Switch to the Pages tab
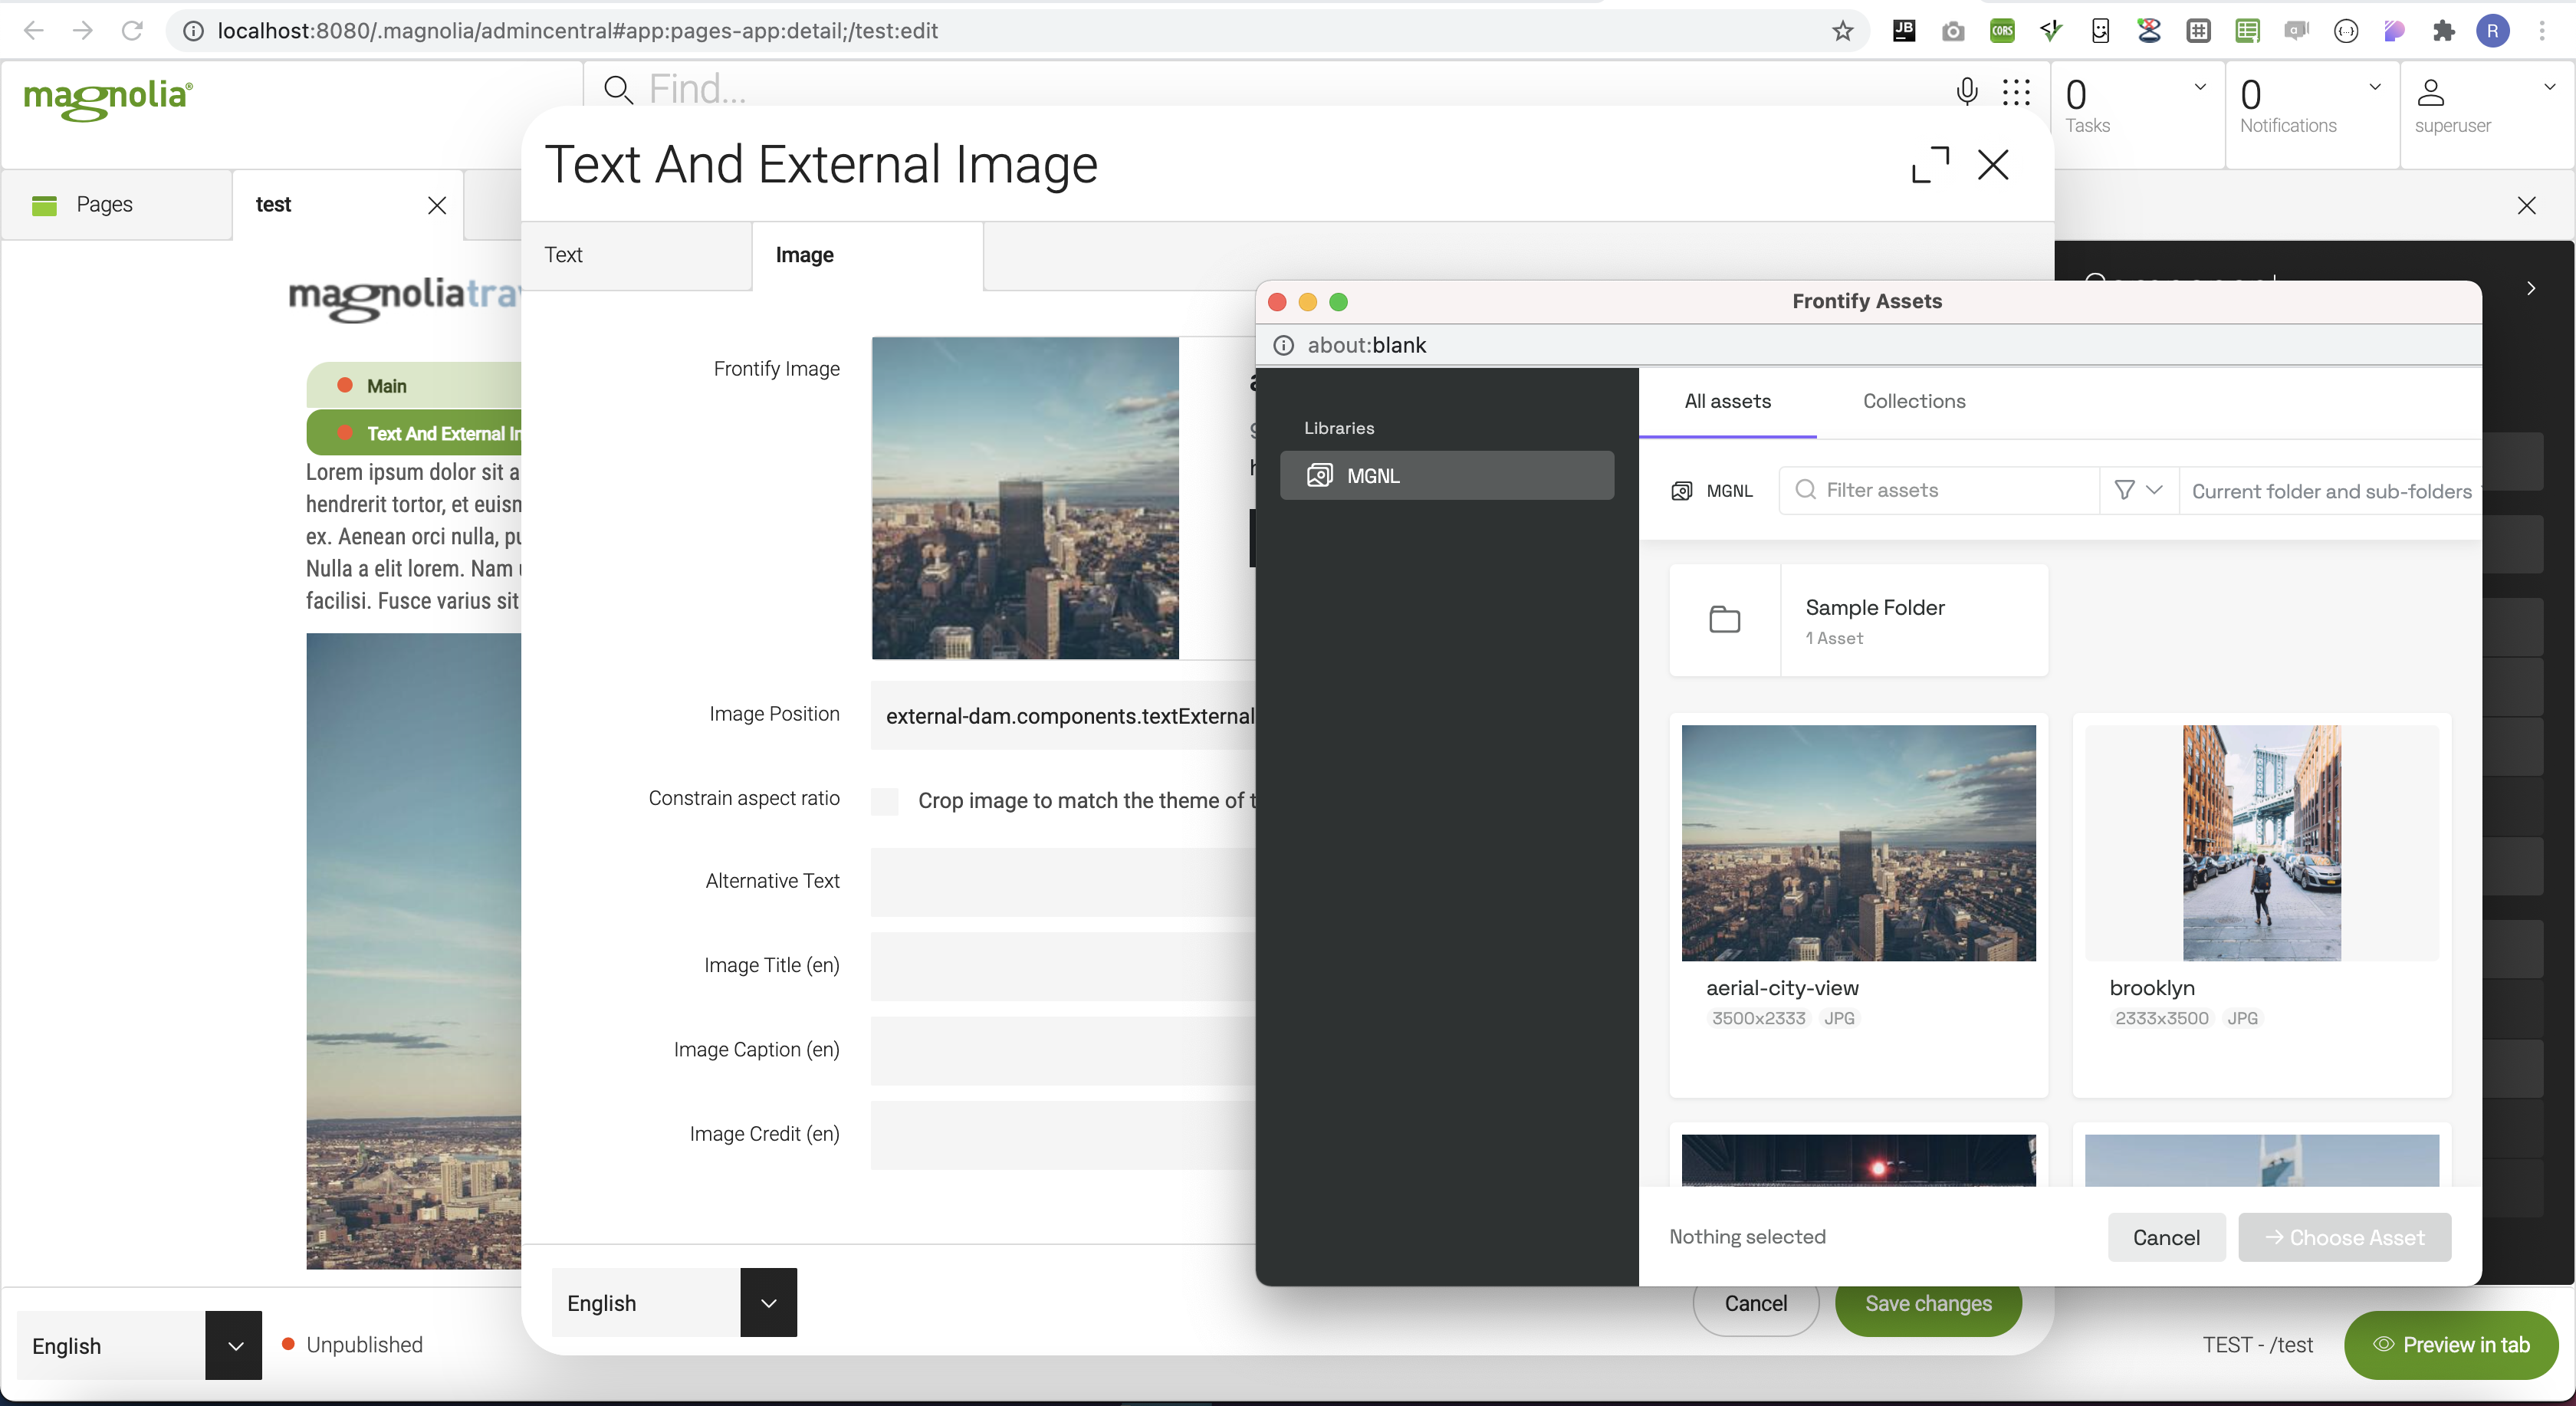 [116, 205]
